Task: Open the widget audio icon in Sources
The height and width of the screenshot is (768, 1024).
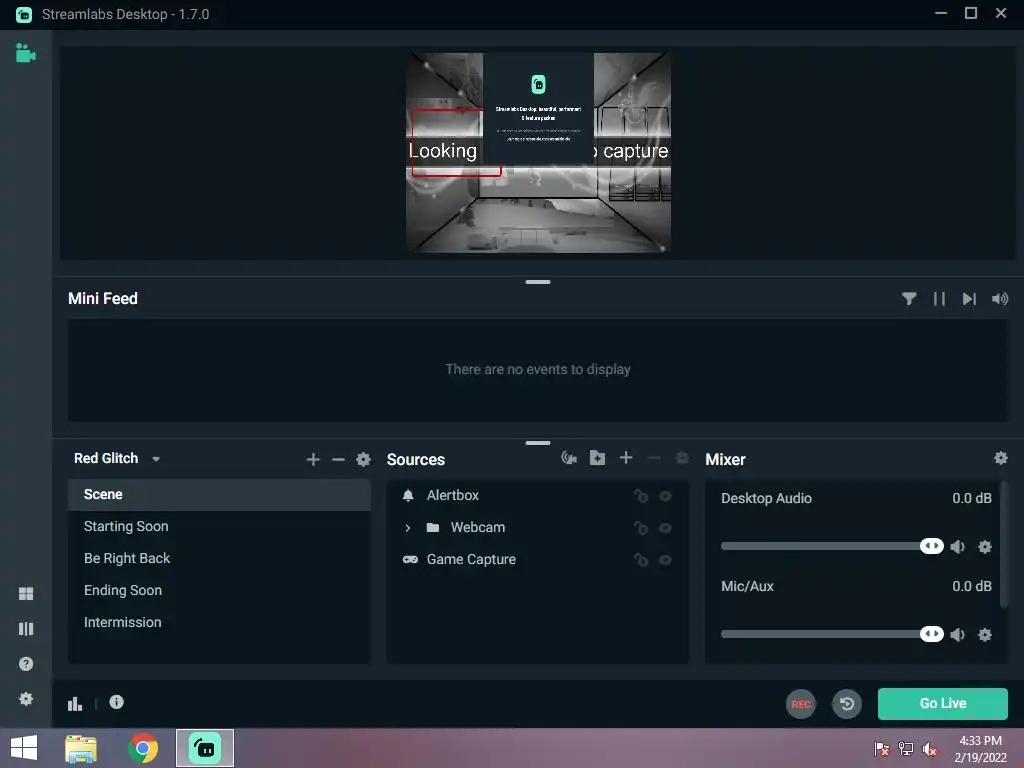Action: point(569,458)
